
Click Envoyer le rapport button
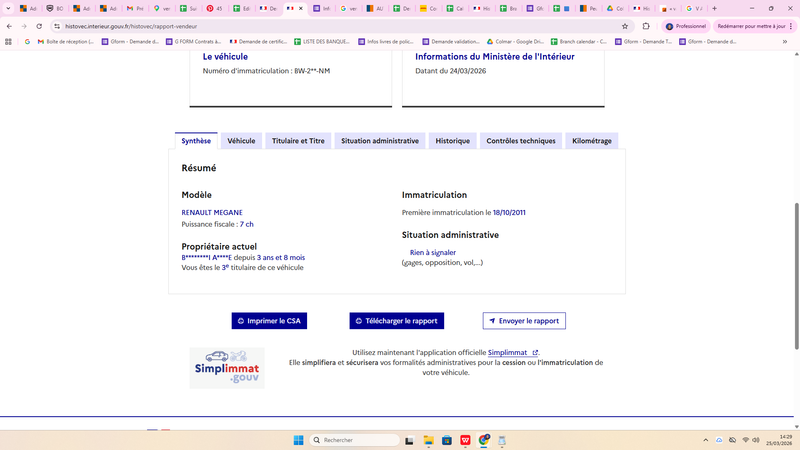[x=524, y=321]
